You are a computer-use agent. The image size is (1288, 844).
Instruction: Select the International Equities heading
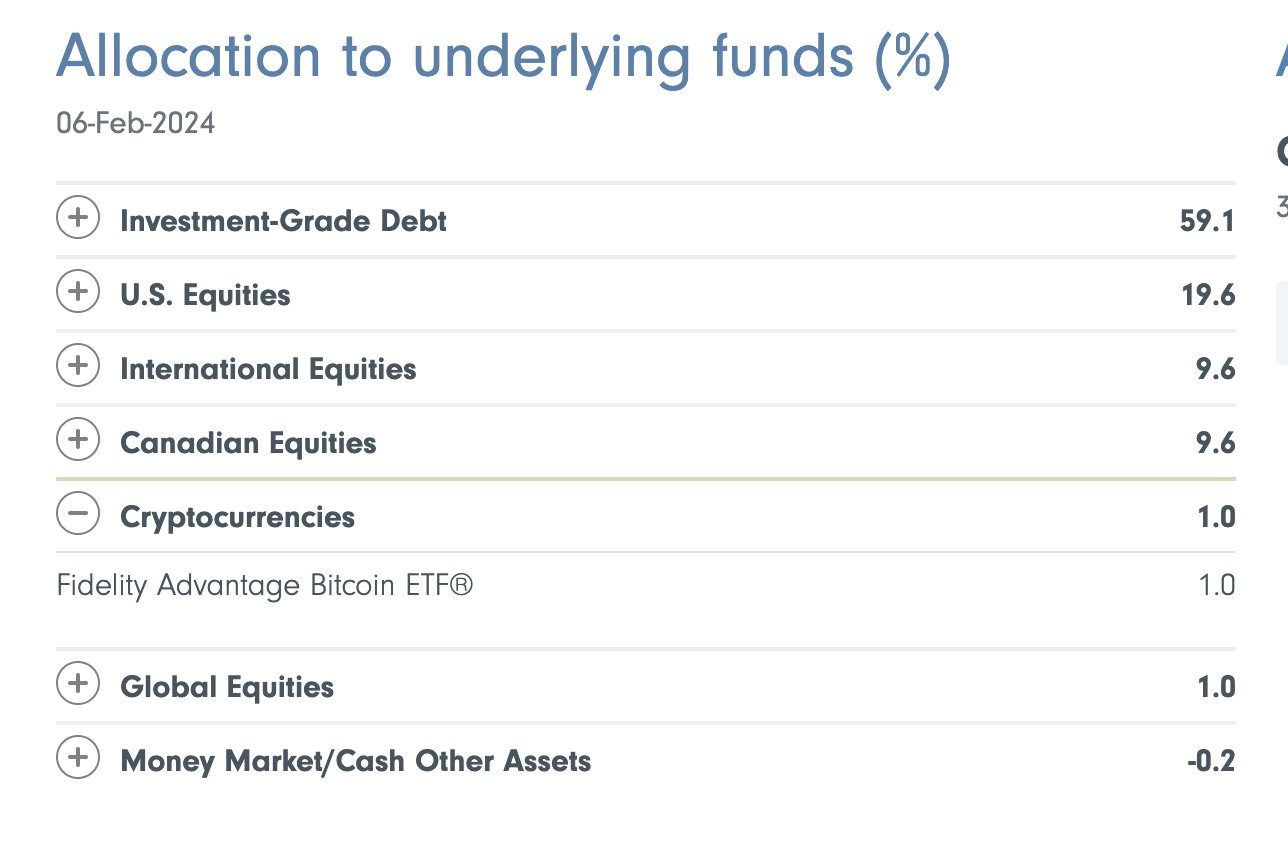[268, 369]
